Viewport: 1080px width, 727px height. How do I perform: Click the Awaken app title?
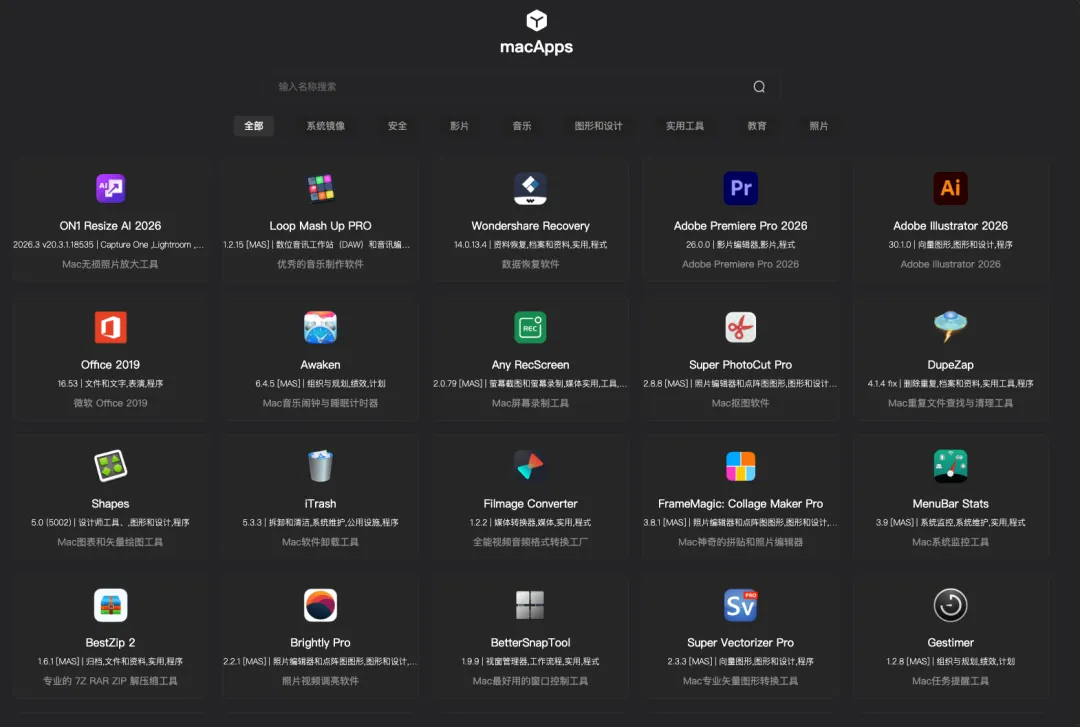pyautogui.click(x=320, y=365)
